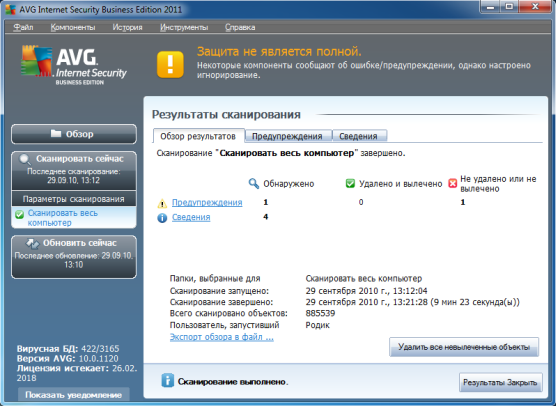Click the arrows icon on Обновить сейчас

point(33,243)
